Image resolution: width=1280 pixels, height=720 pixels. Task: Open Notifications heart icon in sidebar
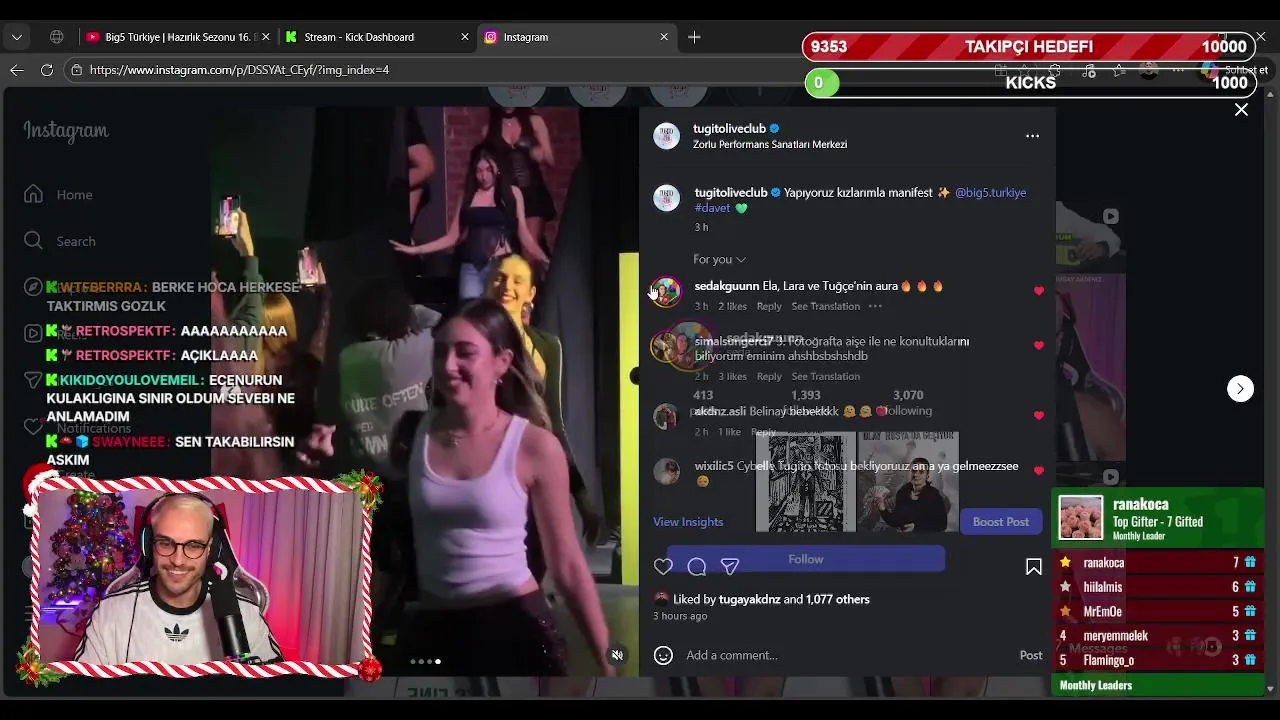coord(33,427)
